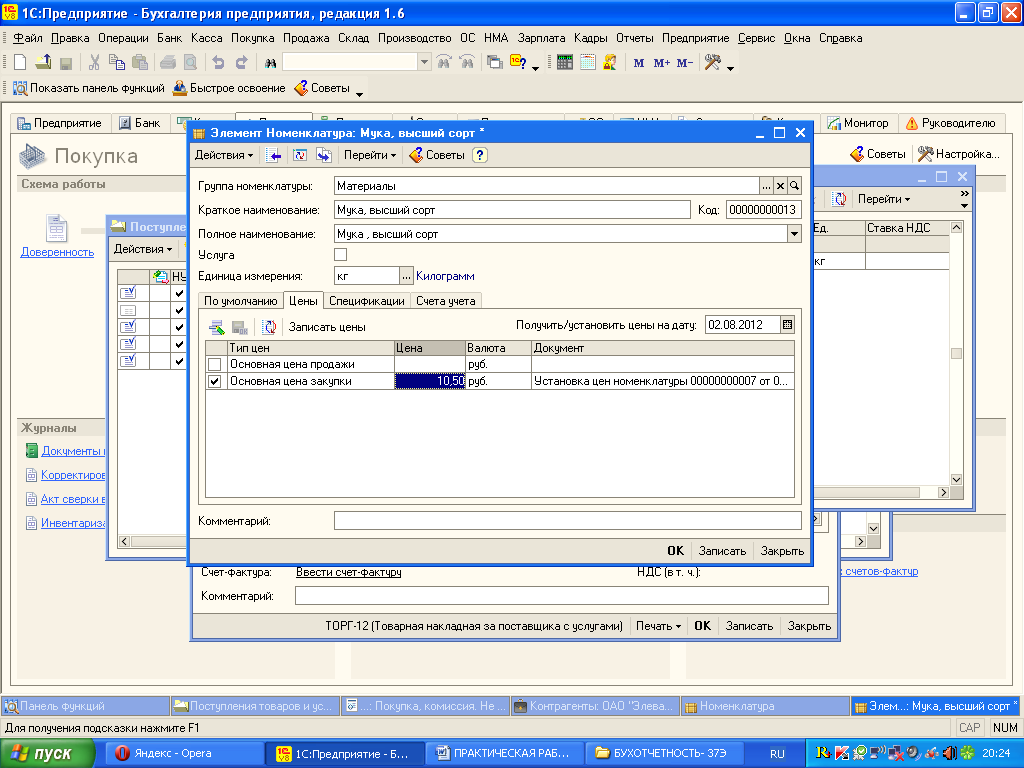Click the back arrow icon in Номенклатура dialog toolbar
Image resolution: width=1024 pixels, height=768 pixels.
pyautogui.click(x=274, y=155)
